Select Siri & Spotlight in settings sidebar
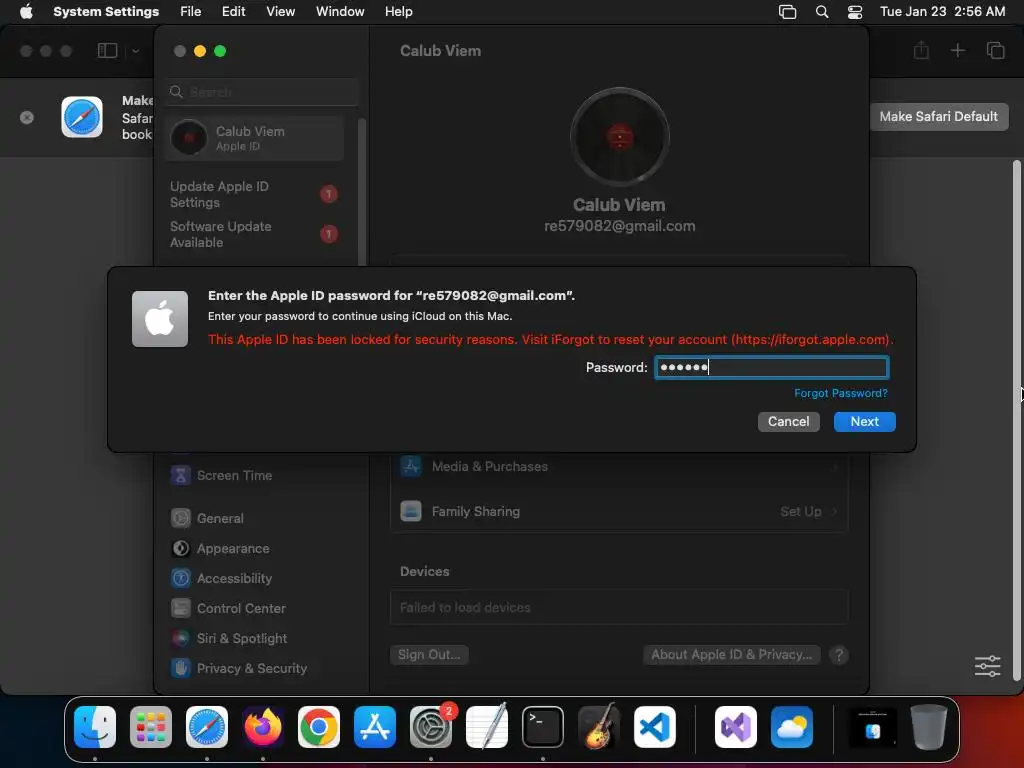This screenshot has width=1024, height=768. point(229,639)
